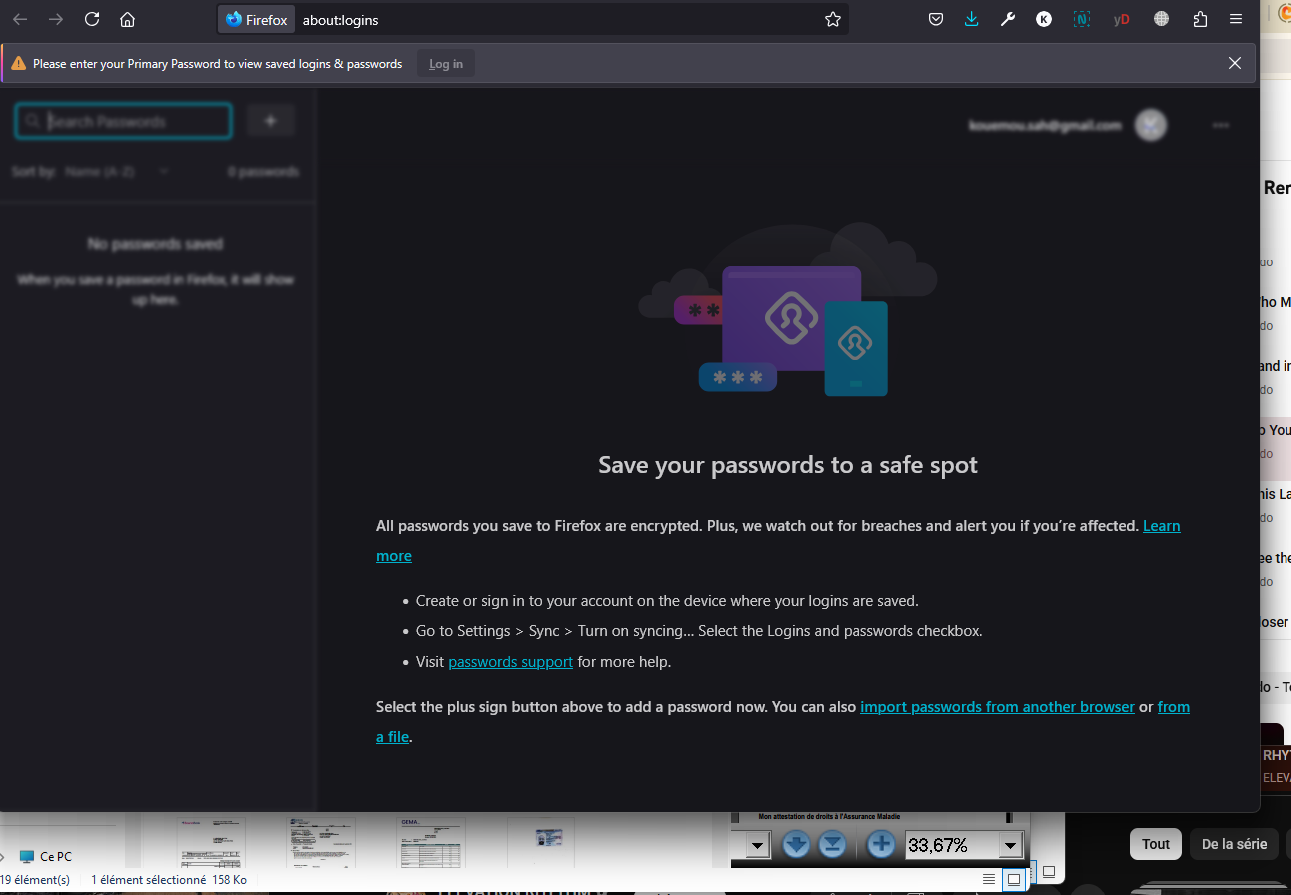Click the about:logins address bar text
The image size is (1291, 895).
click(x=341, y=19)
